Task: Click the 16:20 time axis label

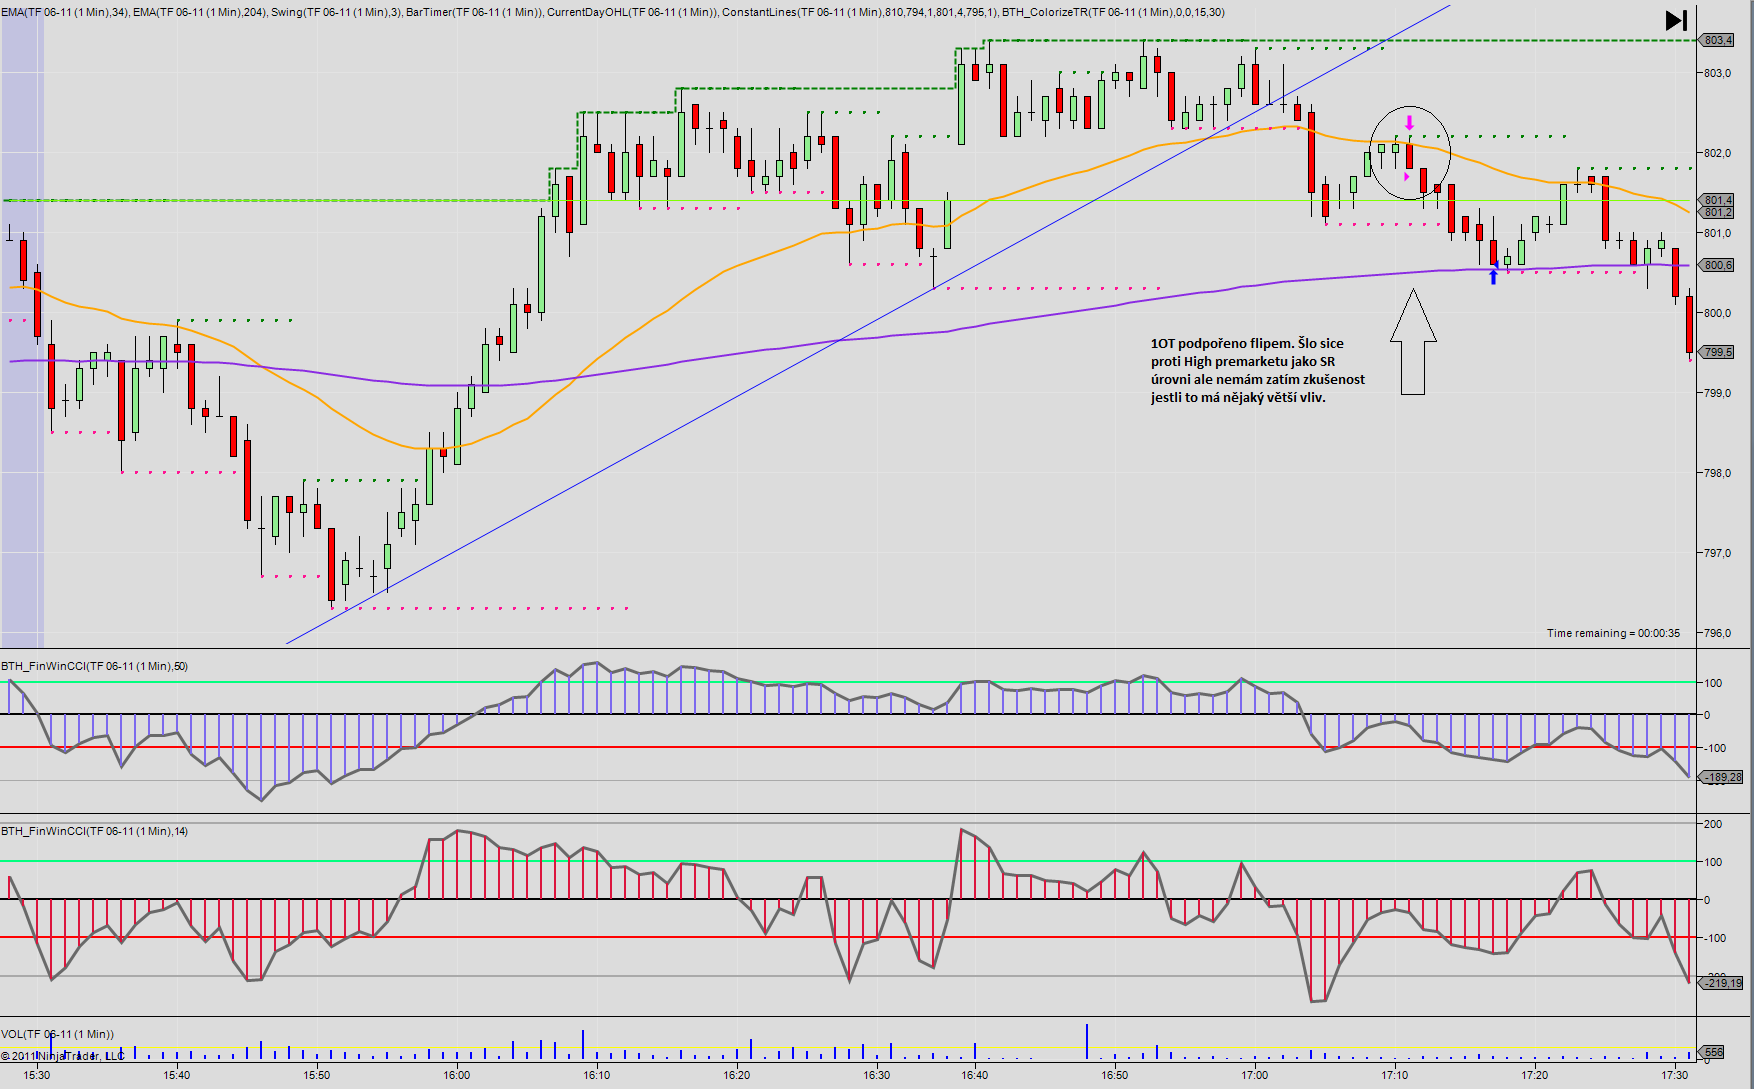Action: click(737, 1075)
